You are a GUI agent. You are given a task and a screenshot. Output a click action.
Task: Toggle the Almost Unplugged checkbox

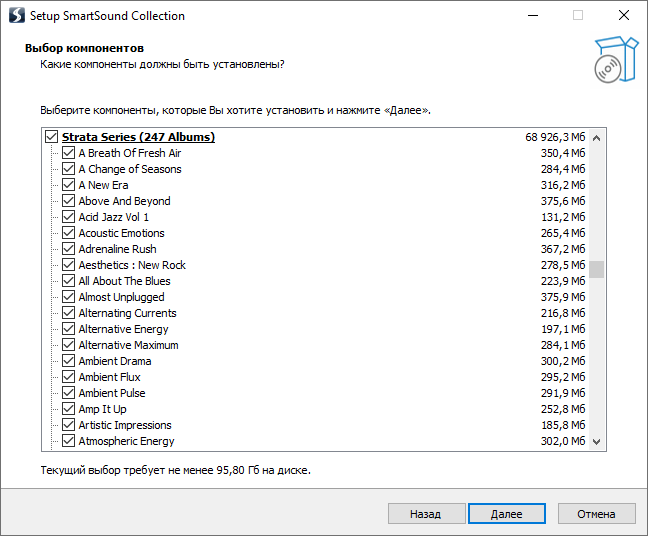68,297
